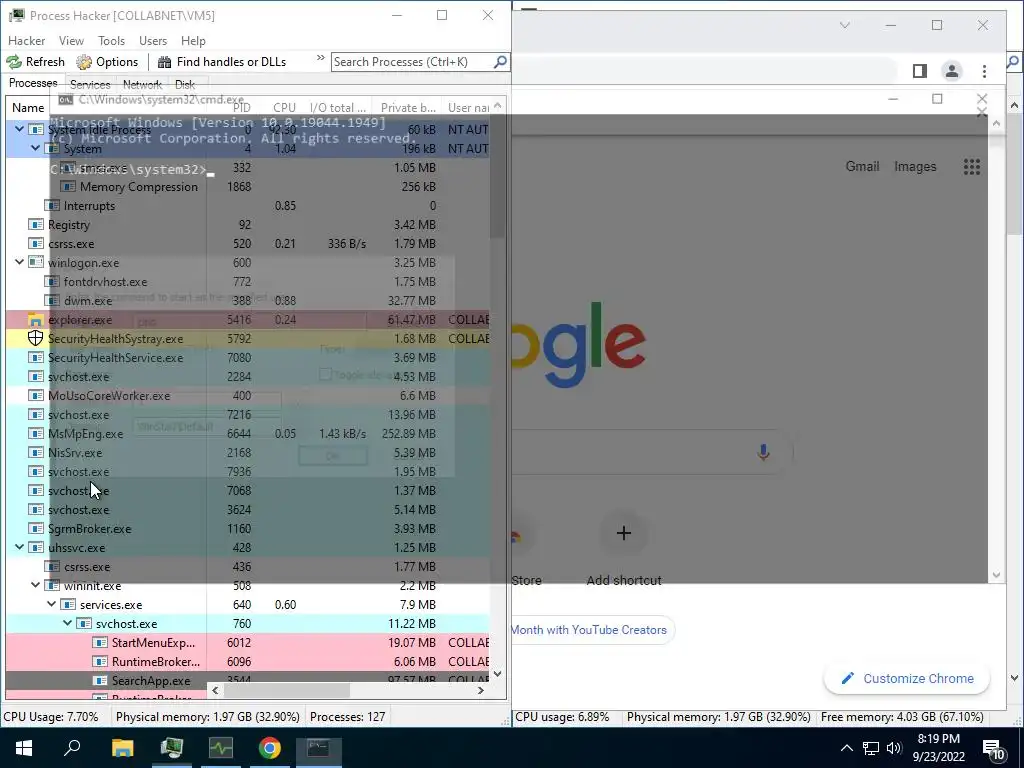
Task: Click Find handles or DLLs
Action: tap(222, 62)
